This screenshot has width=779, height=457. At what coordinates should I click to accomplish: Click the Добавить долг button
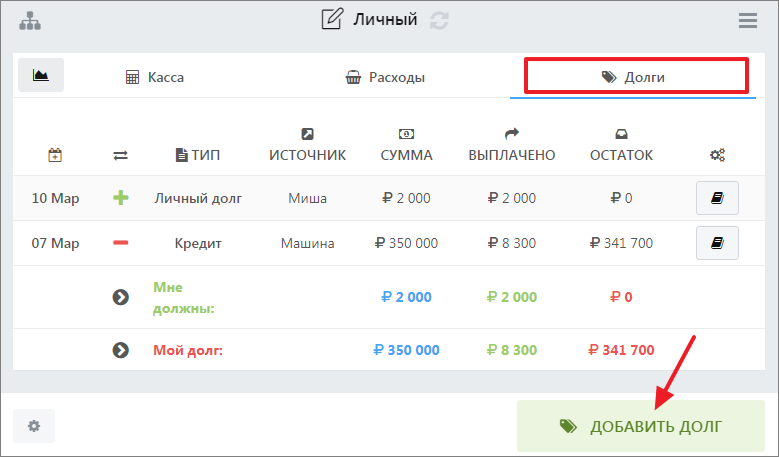(640, 426)
